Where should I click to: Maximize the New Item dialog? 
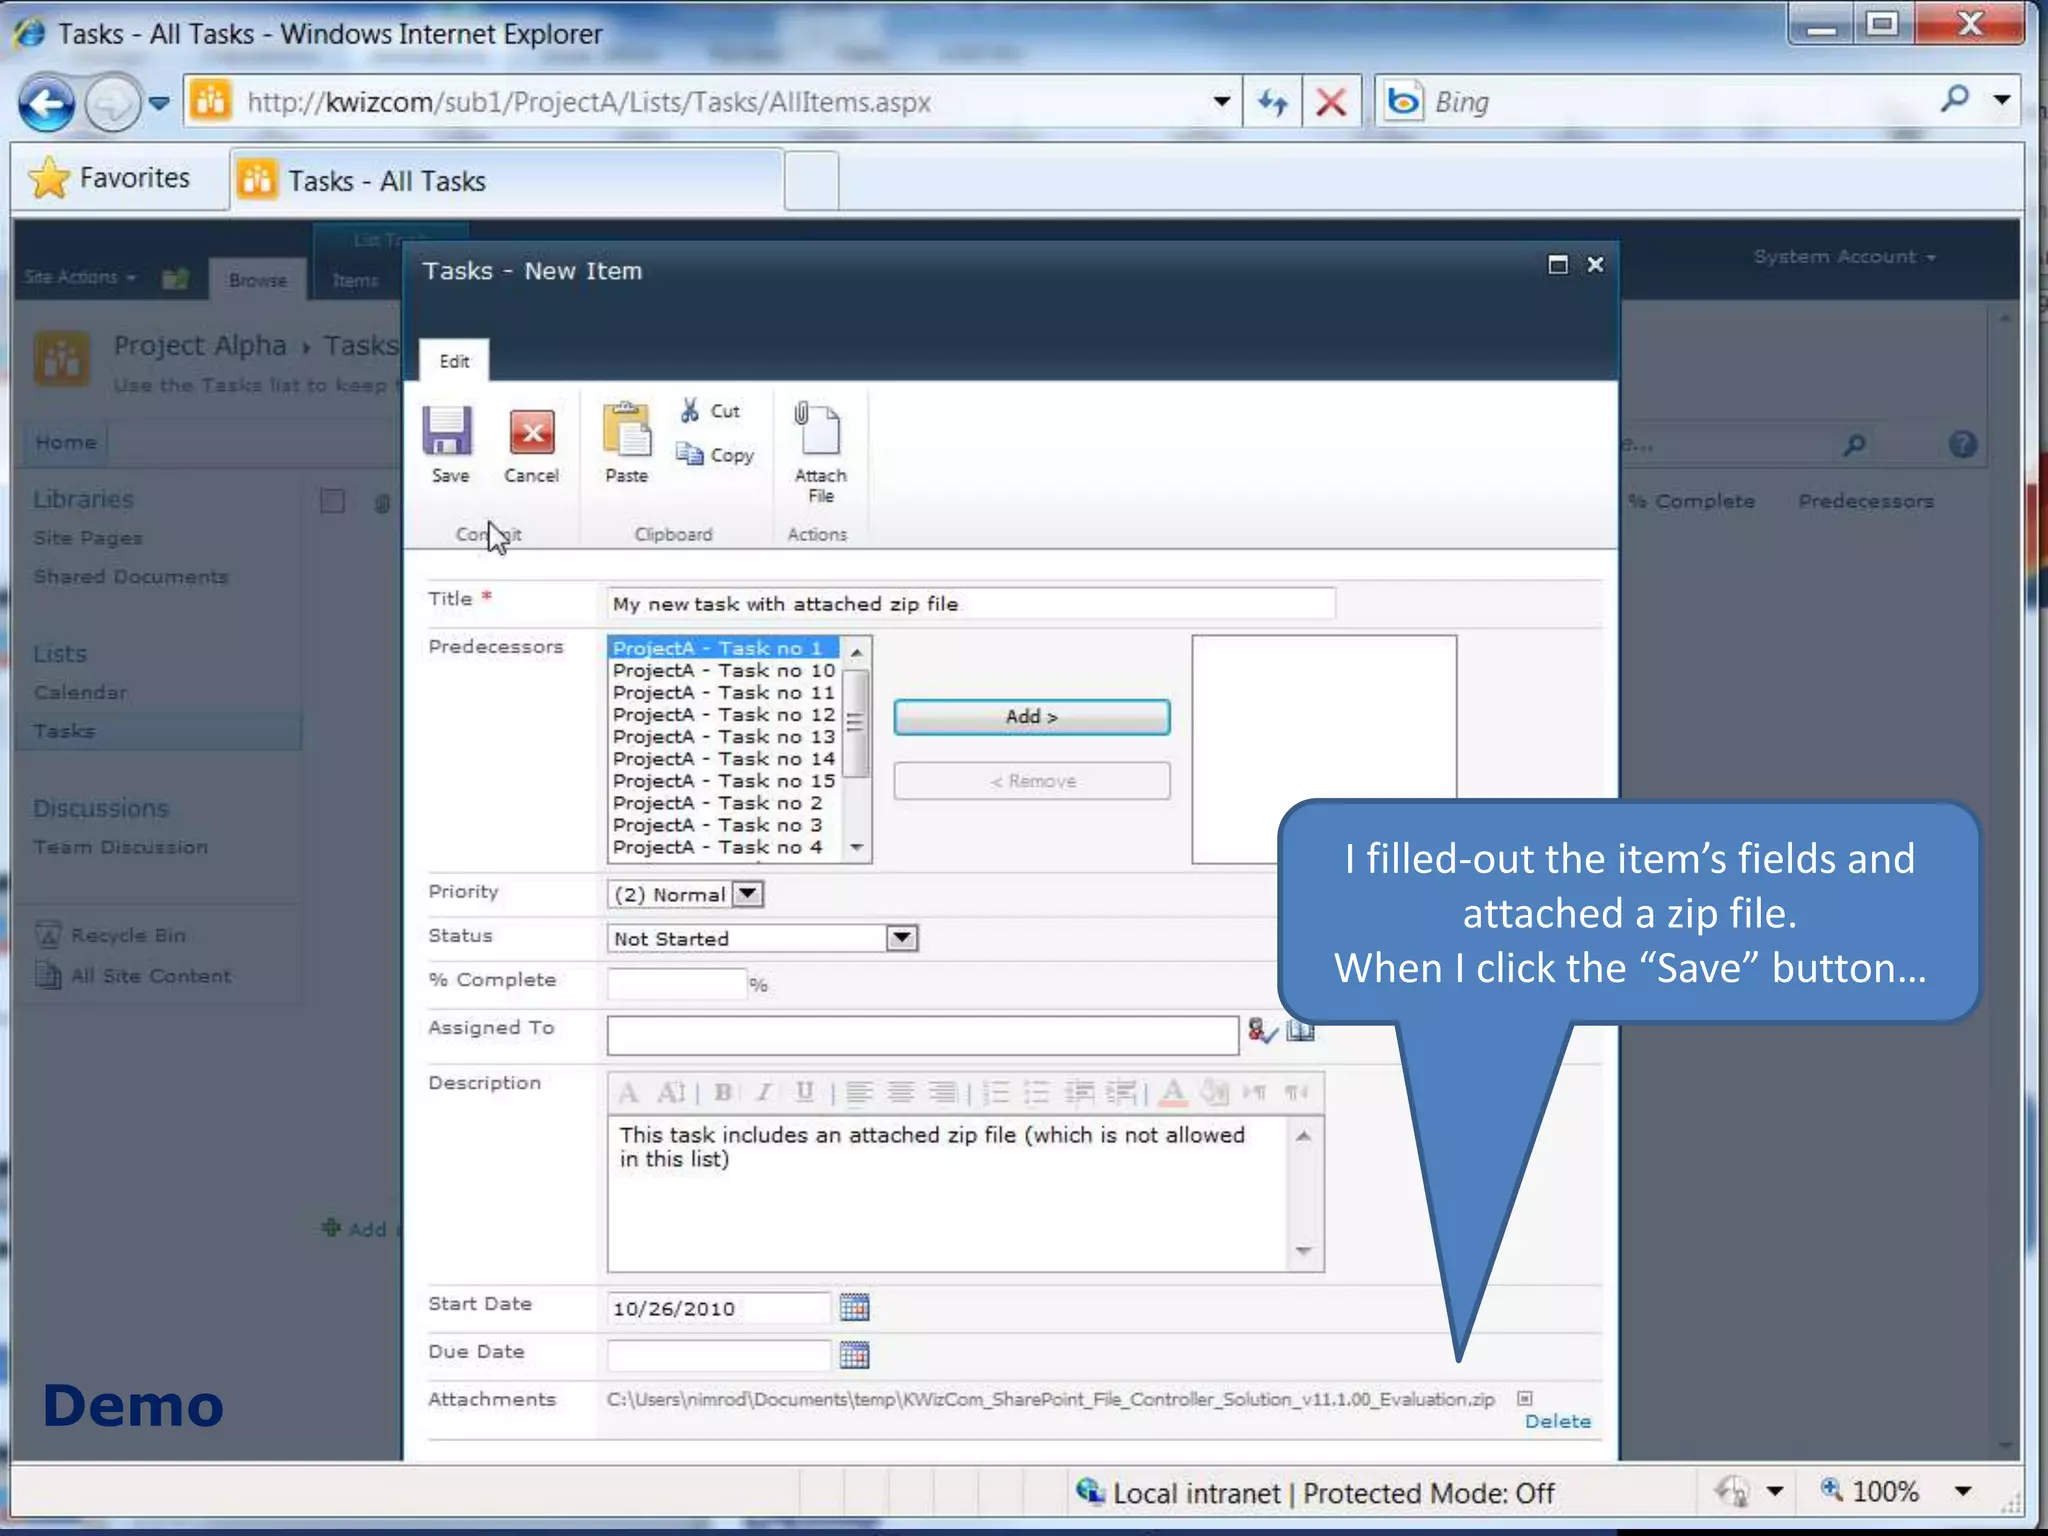click(1557, 265)
